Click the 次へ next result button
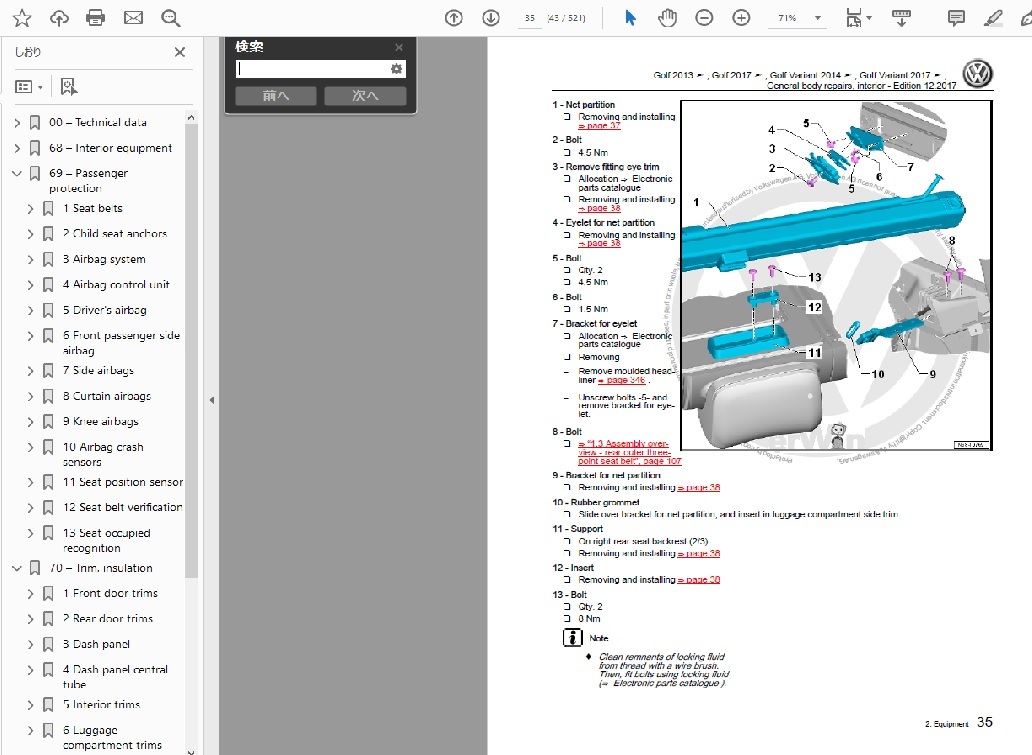This screenshot has height=755, width=1032. (365, 95)
